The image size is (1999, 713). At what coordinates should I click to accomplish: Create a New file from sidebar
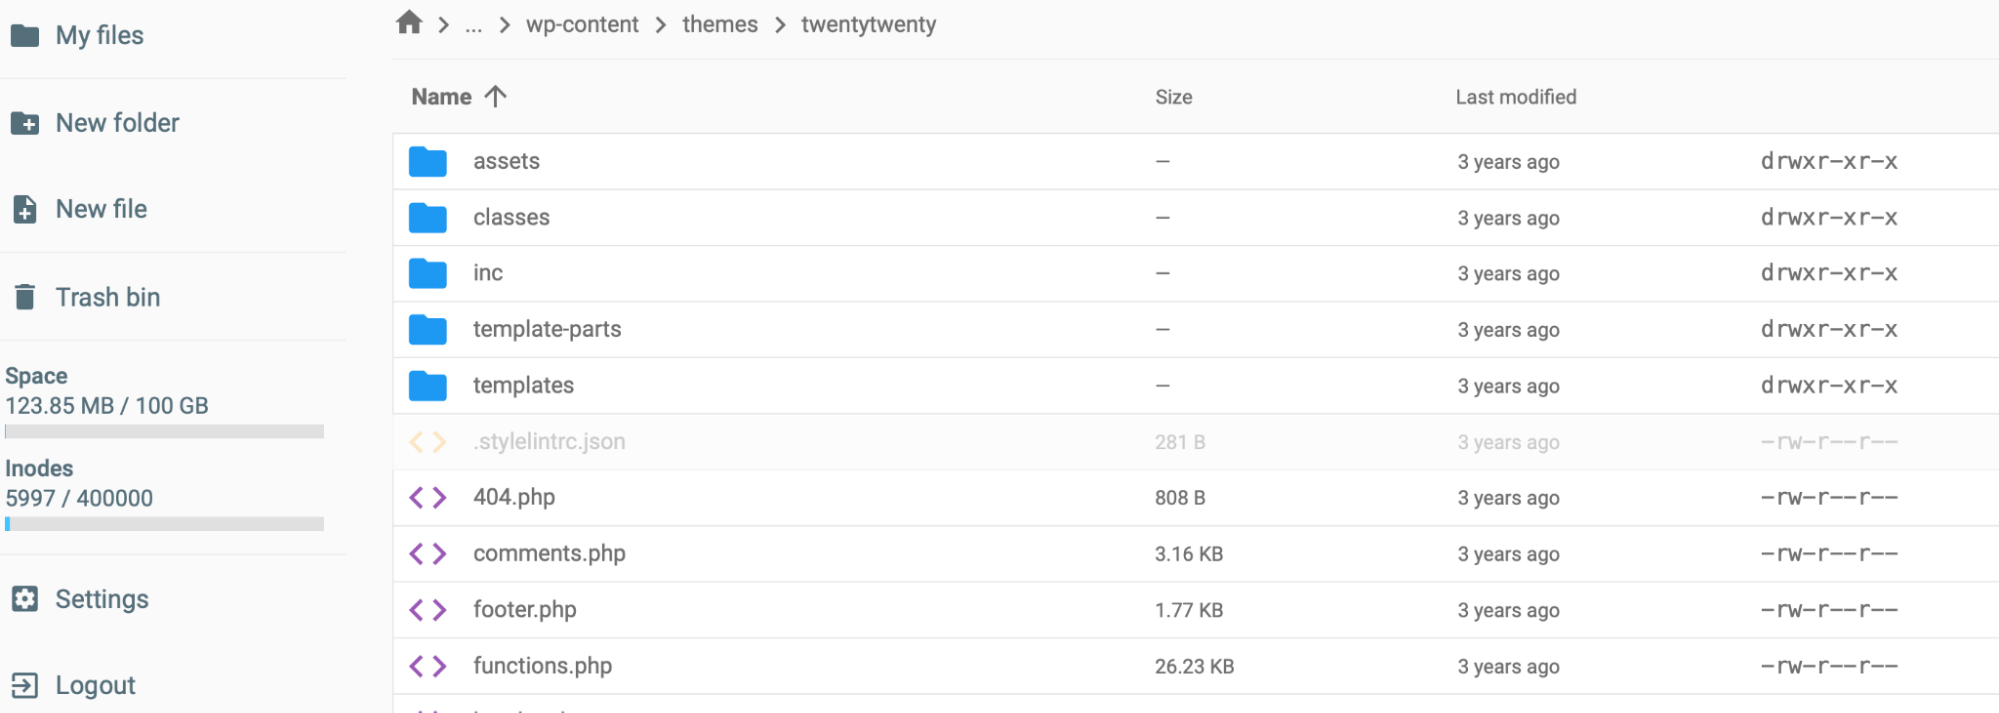101,209
